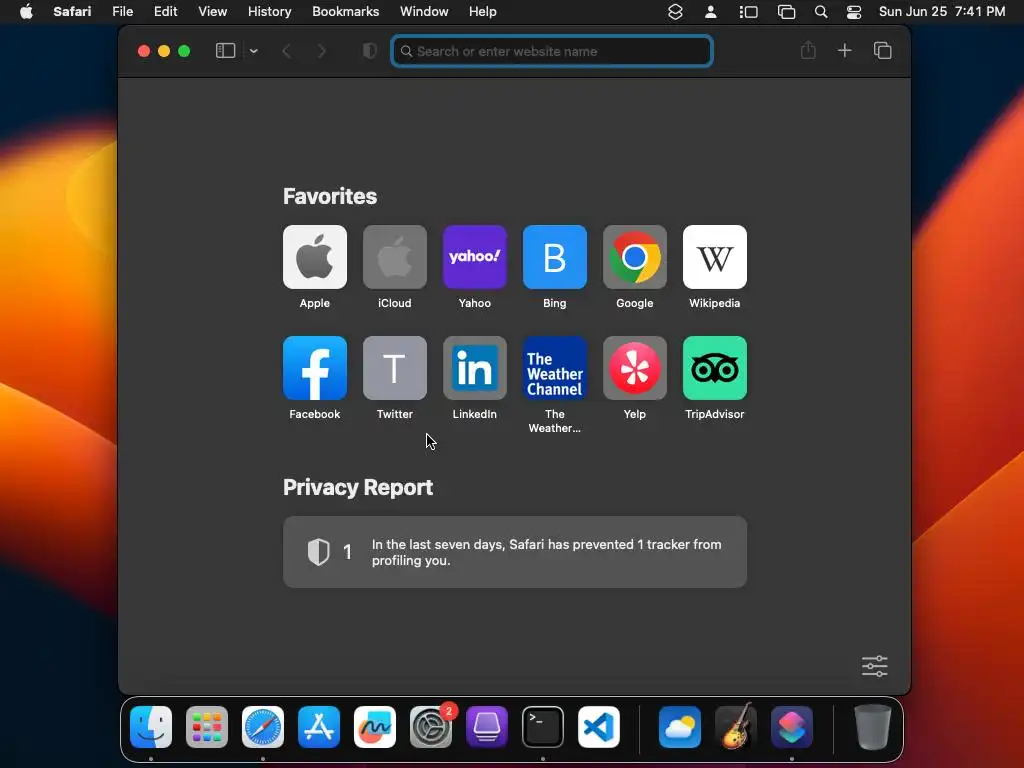This screenshot has height=768, width=1024.
Task: Click the Share button in toolbar
Action: pyautogui.click(x=808, y=50)
